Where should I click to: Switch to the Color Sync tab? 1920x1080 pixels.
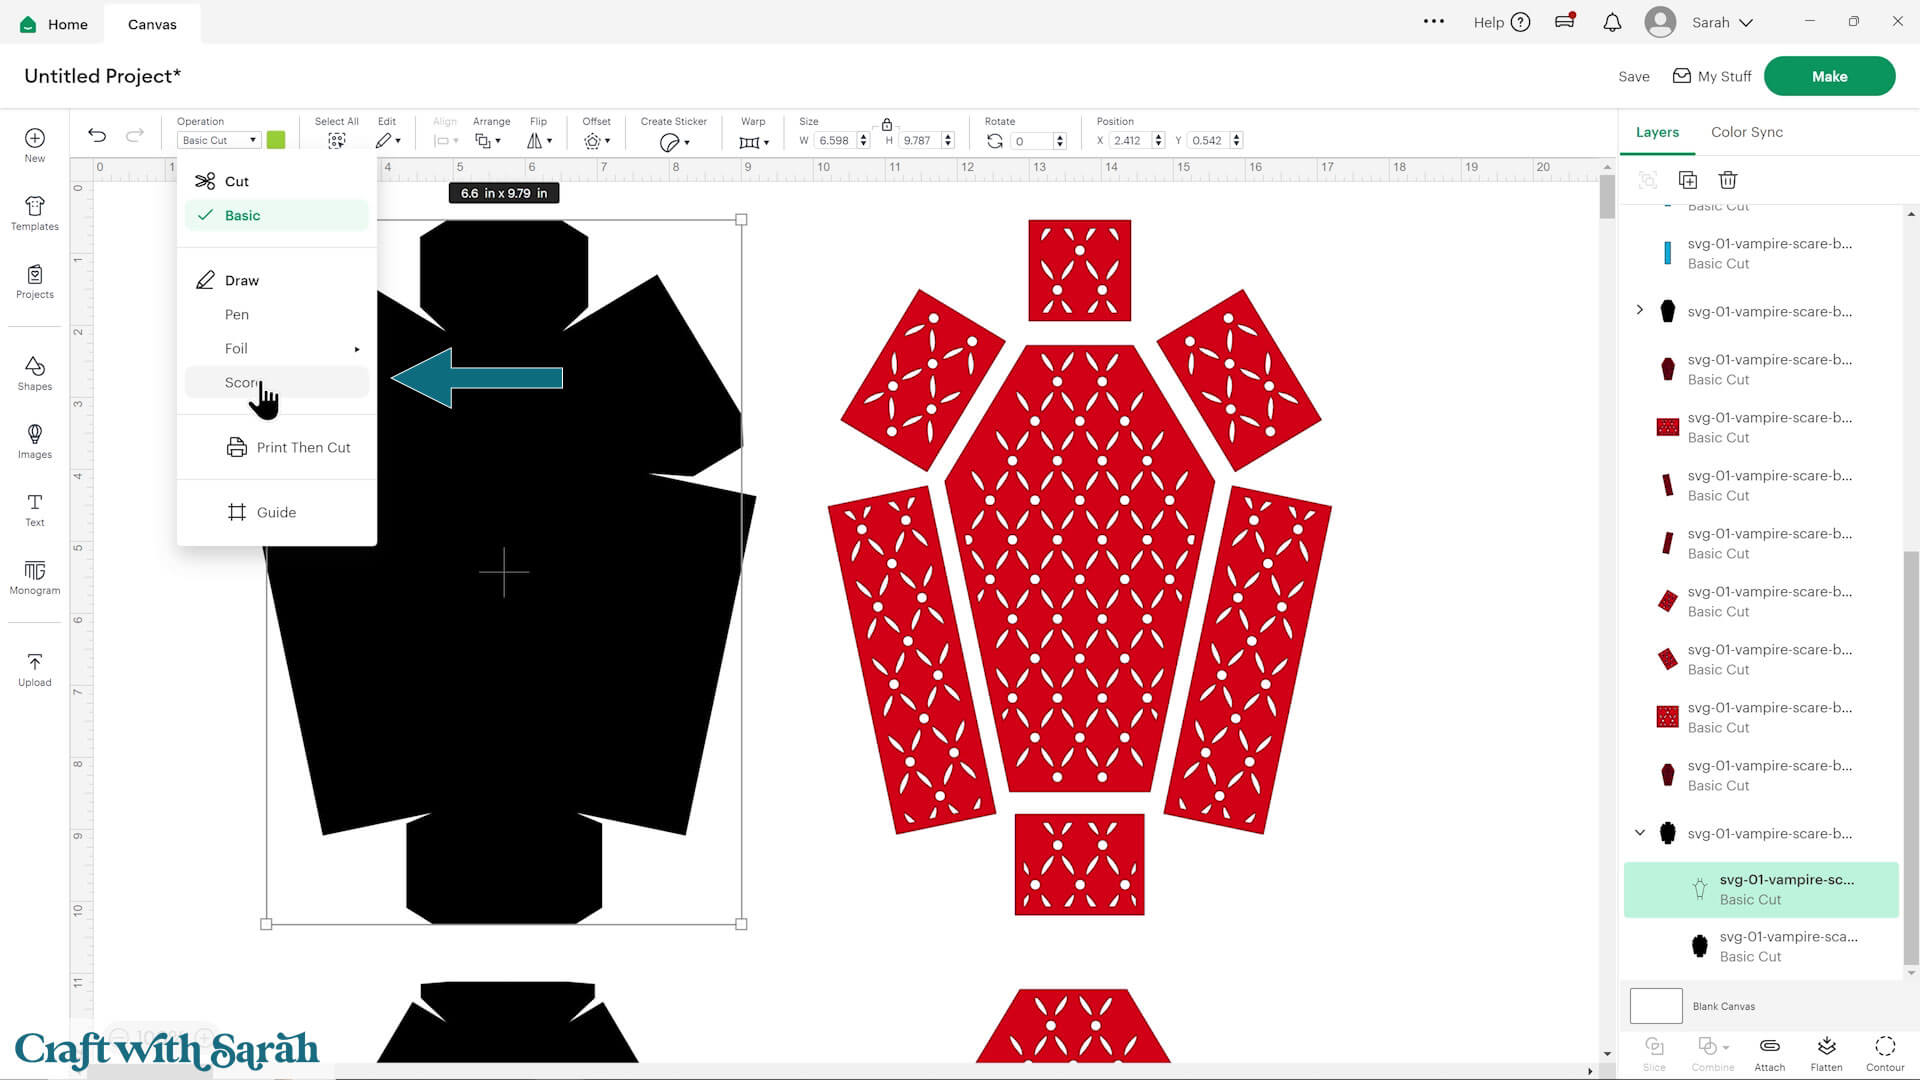[x=1746, y=131]
